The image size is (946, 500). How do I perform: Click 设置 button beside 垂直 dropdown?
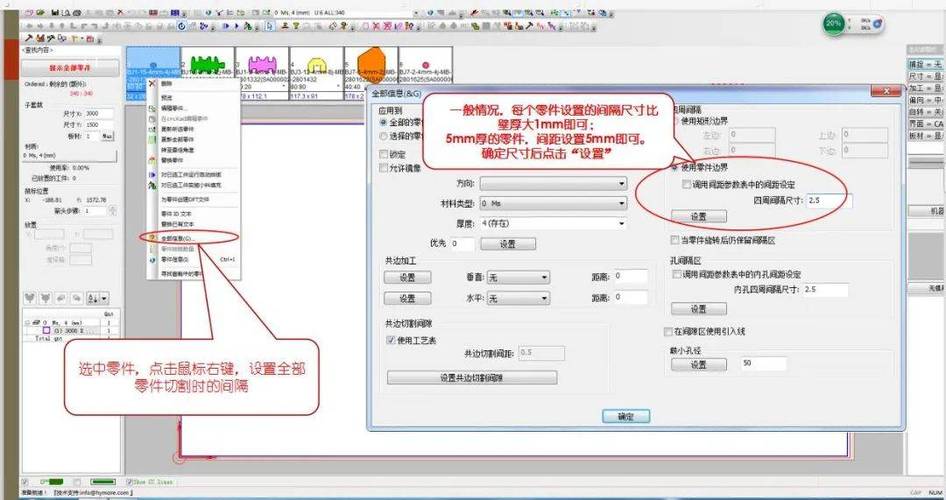point(407,277)
